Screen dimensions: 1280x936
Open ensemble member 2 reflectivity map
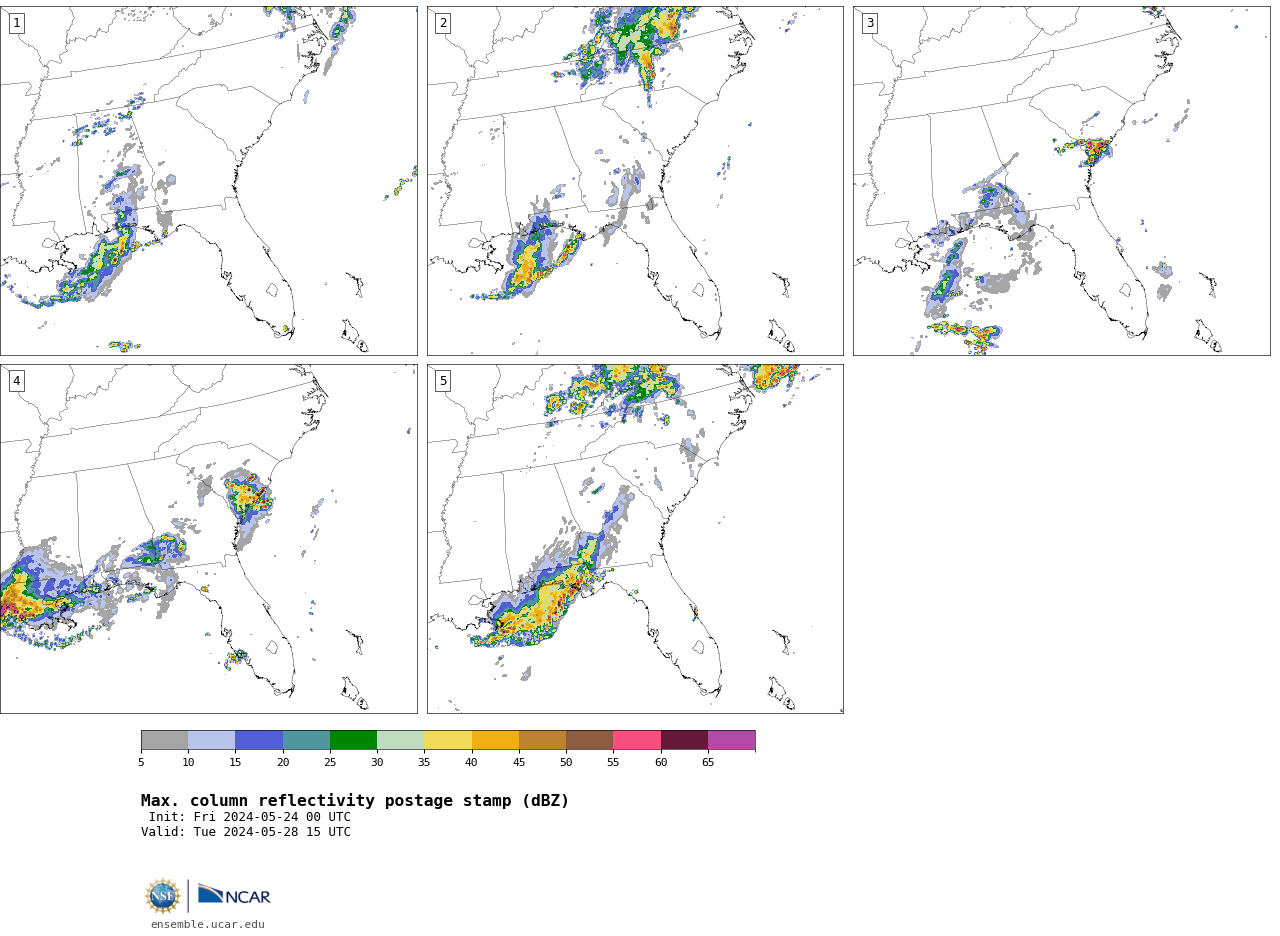(x=635, y=181)
